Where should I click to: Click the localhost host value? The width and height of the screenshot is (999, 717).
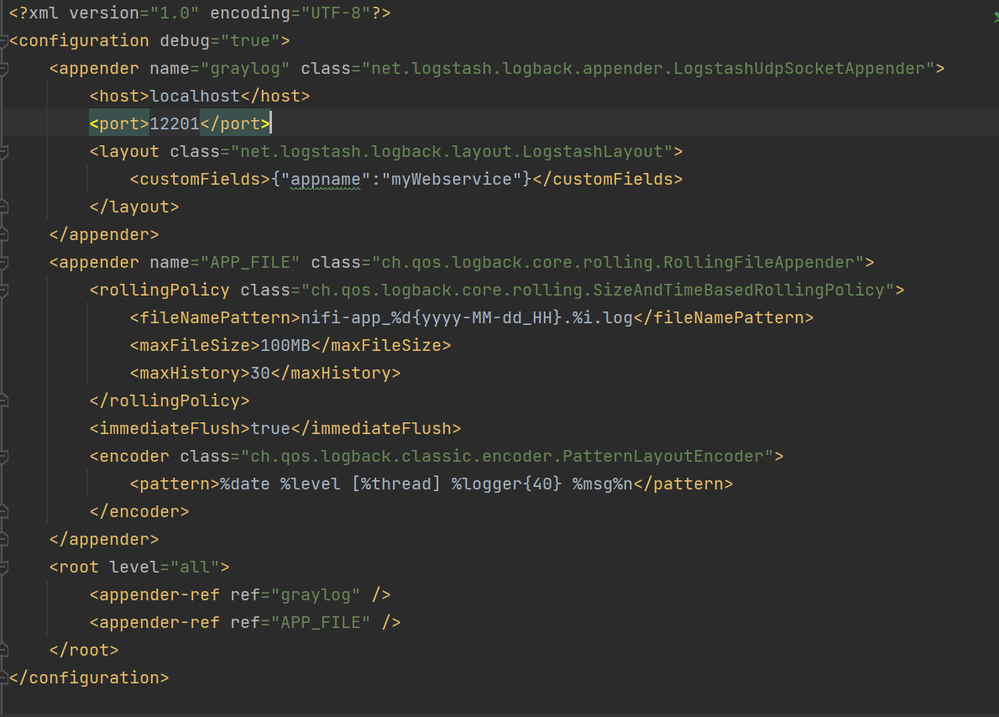[195, 96]
